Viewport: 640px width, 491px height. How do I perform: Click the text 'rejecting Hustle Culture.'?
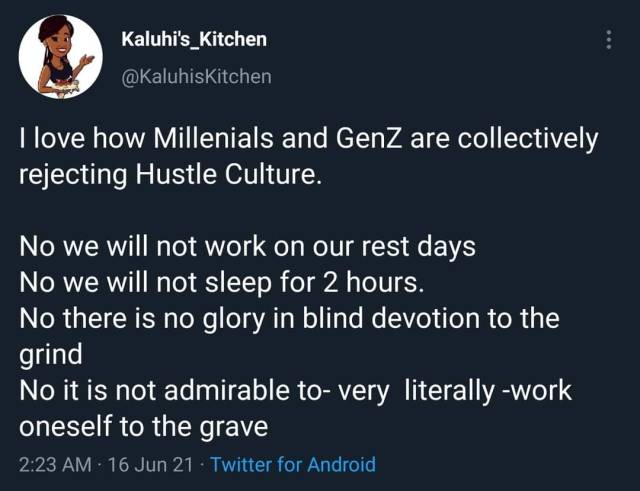(168, 176)
